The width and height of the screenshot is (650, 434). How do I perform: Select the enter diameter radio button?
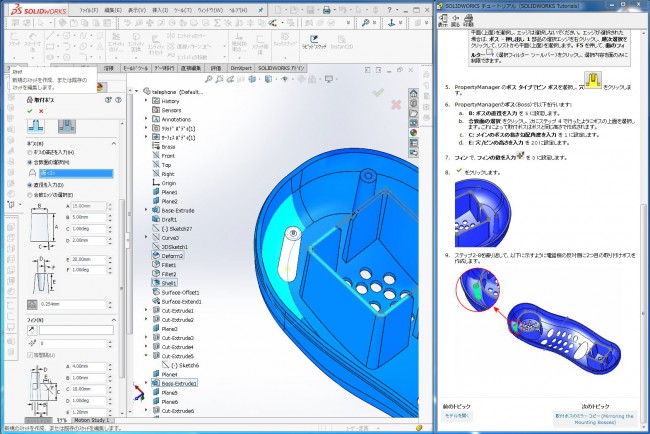tap(29, 185)
